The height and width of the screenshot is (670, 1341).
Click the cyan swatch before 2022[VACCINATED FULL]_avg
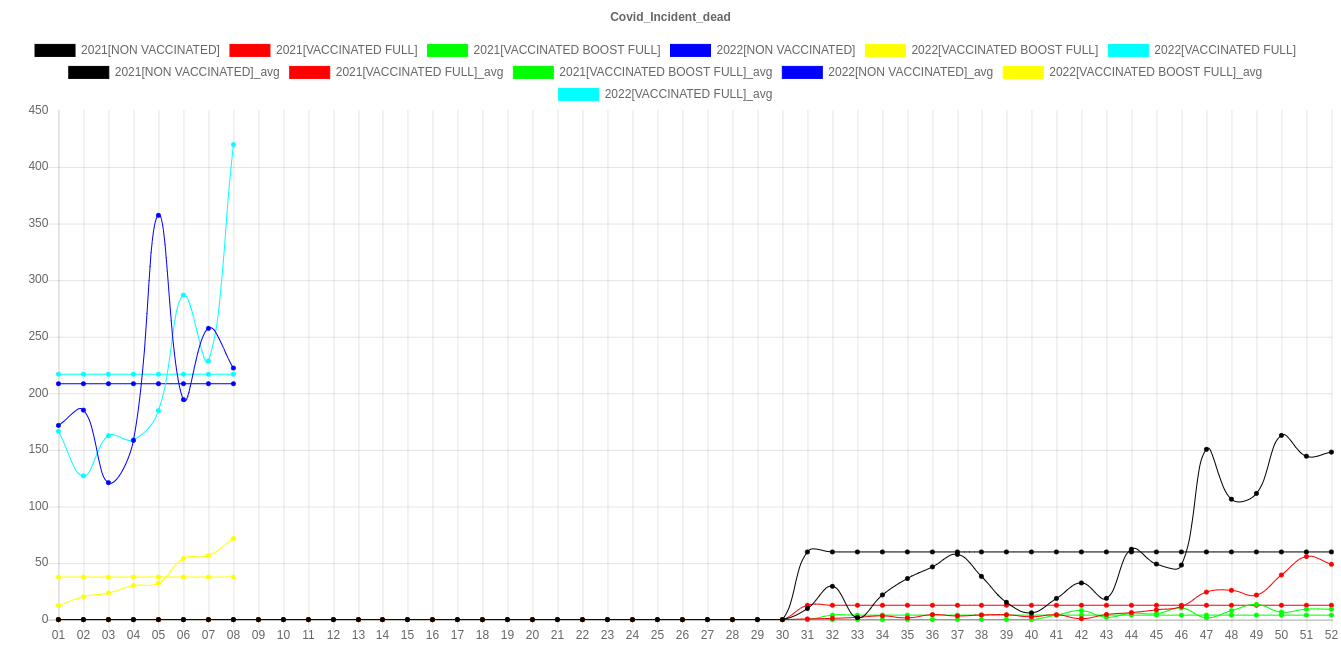pyautogui.click(x=579, y=94)
